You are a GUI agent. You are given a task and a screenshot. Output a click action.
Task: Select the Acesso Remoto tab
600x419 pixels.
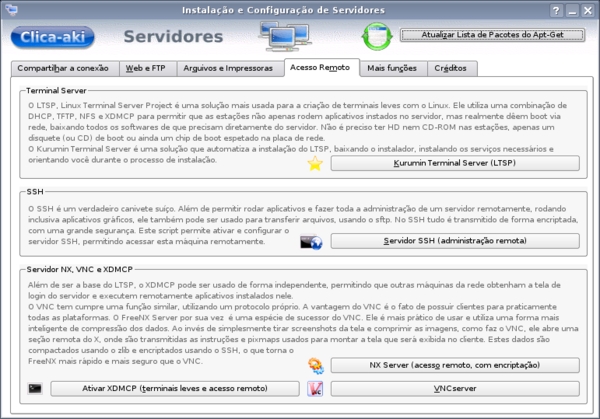pos(322,68)
